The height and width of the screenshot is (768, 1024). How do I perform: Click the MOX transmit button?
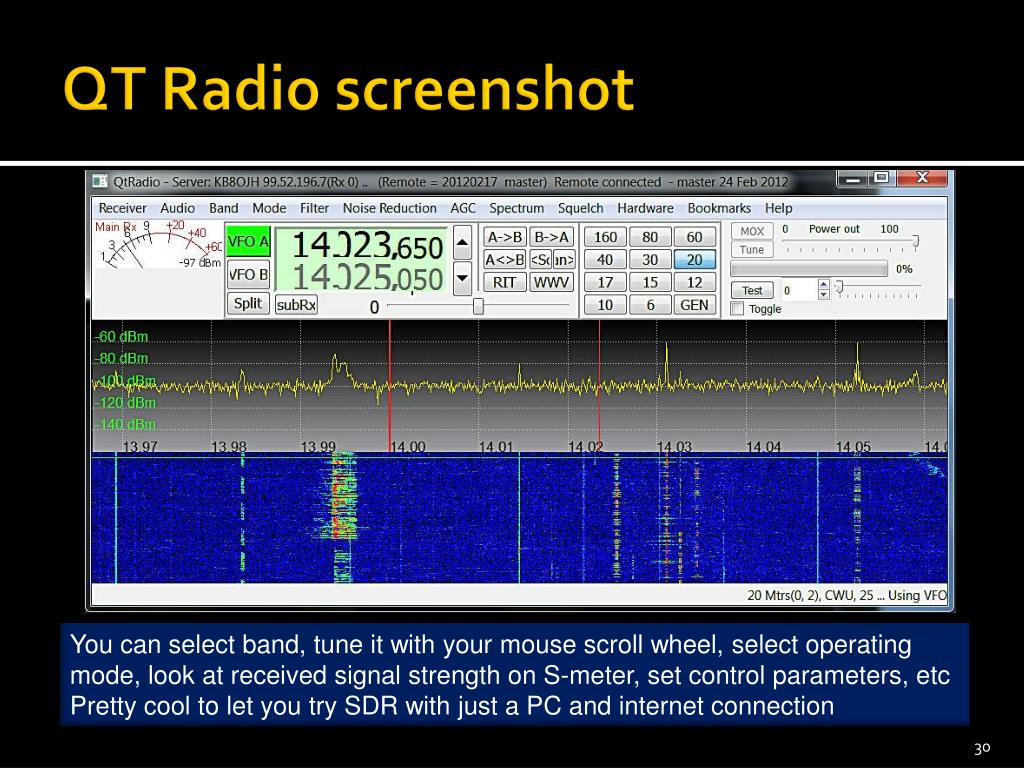coord(752,231)
